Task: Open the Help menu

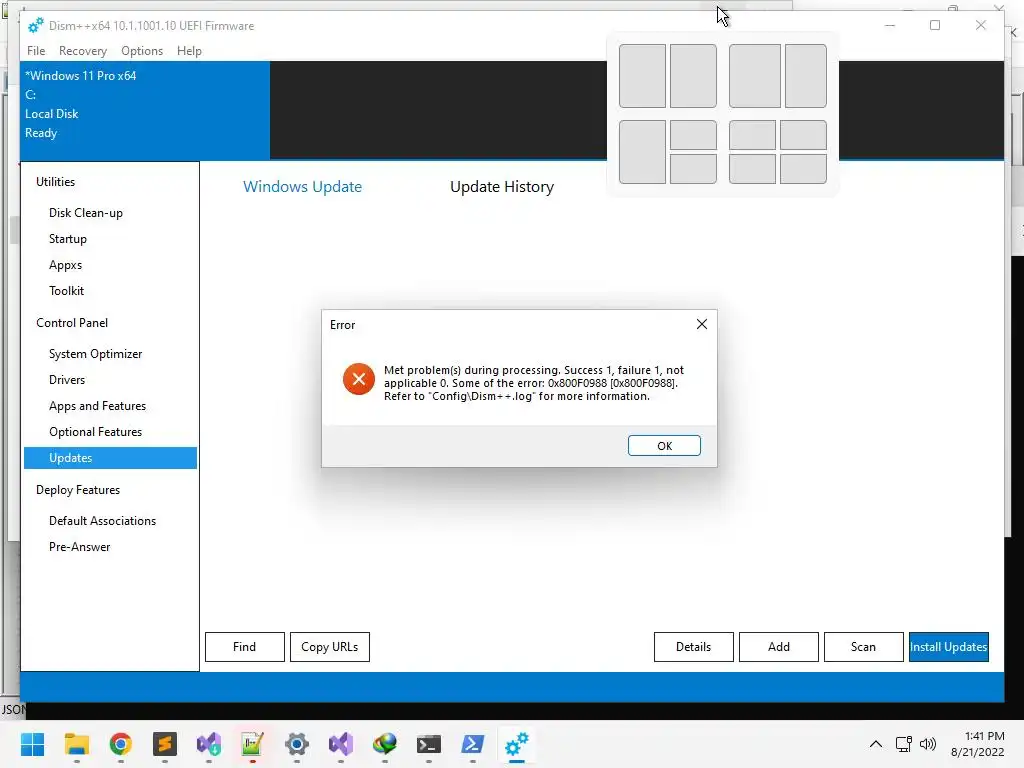Action: (189, 51)
